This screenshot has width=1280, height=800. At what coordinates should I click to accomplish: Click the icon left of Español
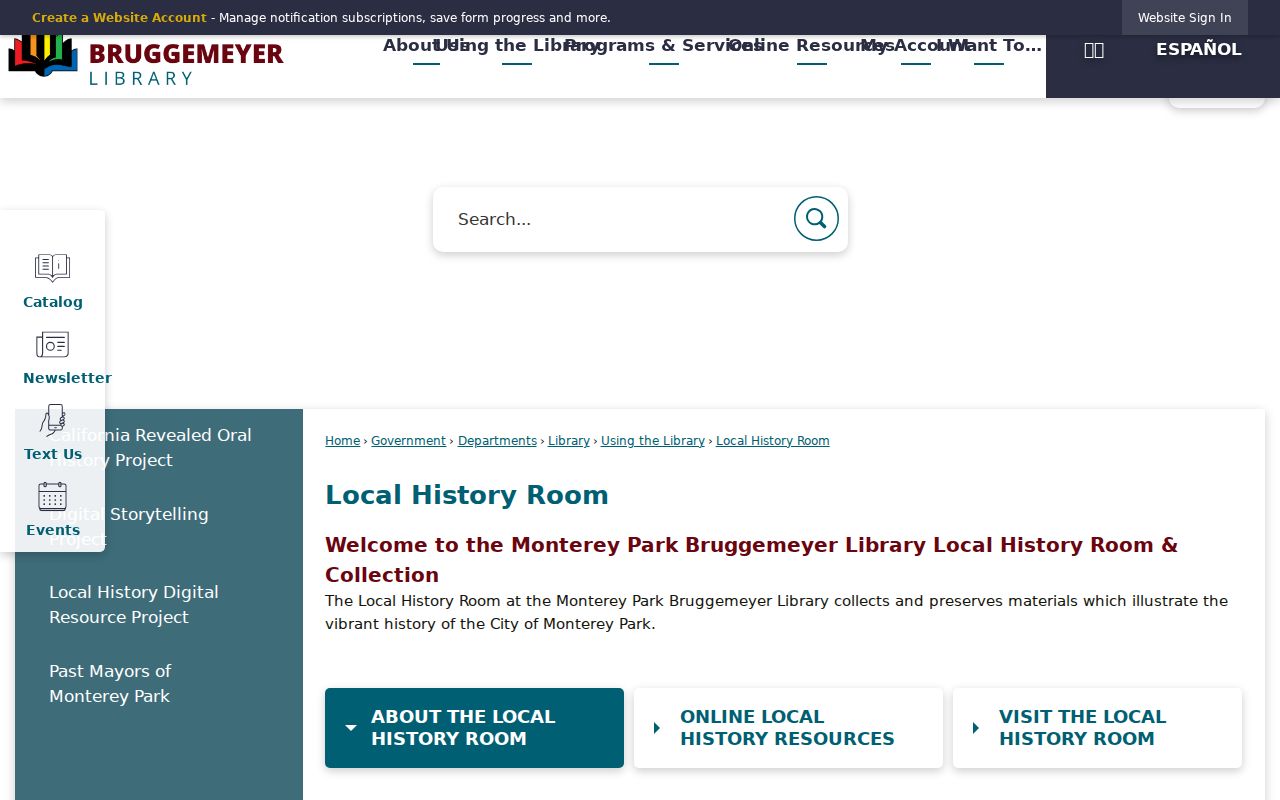tap(1094, 50)
